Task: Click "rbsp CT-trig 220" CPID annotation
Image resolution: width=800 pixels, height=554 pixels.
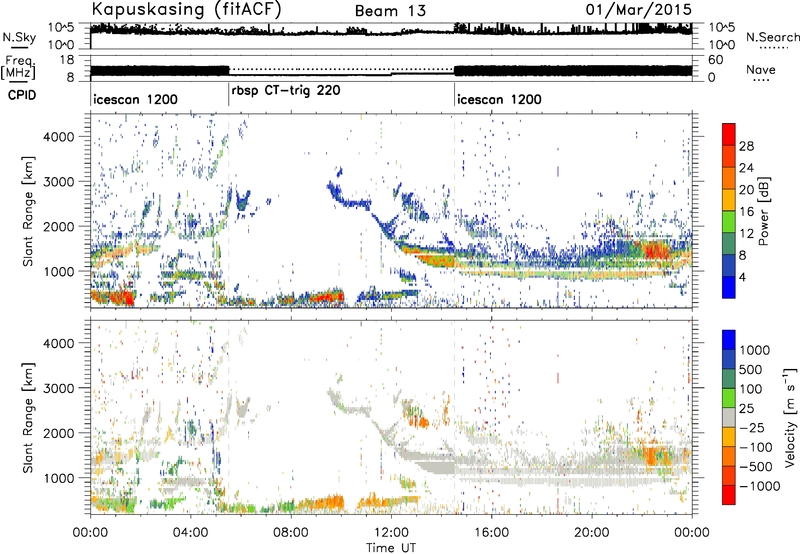Action: tap(286, 91)
